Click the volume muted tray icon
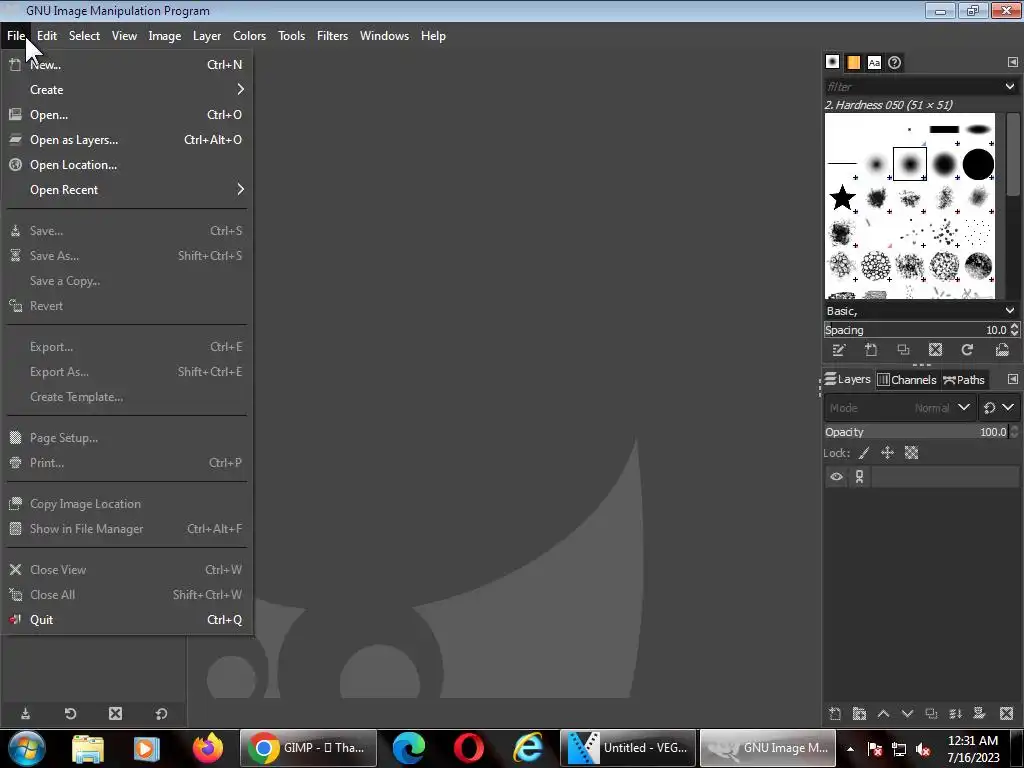 (923, 748)
